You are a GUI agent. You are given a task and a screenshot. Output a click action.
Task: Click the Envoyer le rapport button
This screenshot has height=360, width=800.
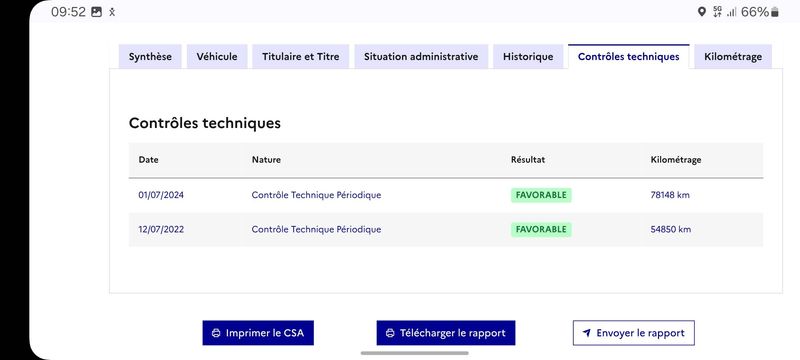[634, 333]
